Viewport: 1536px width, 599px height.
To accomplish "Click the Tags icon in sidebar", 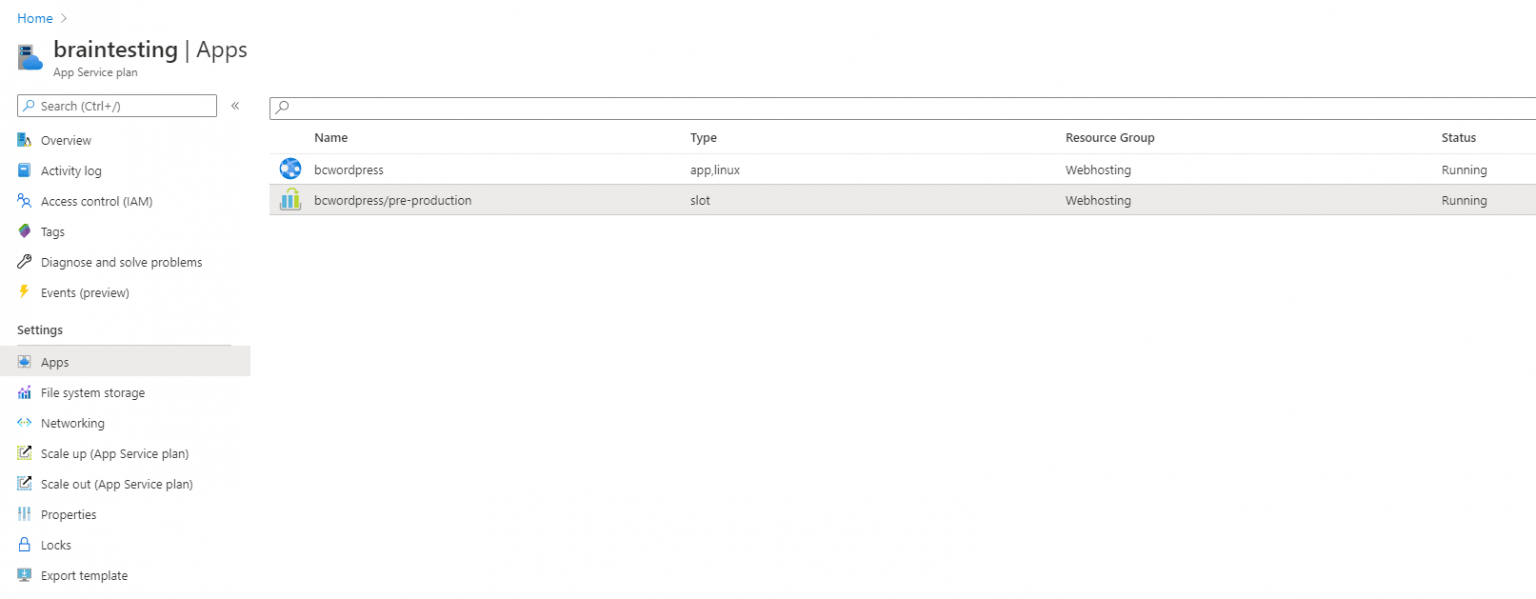I will click(x=24, y=231).
